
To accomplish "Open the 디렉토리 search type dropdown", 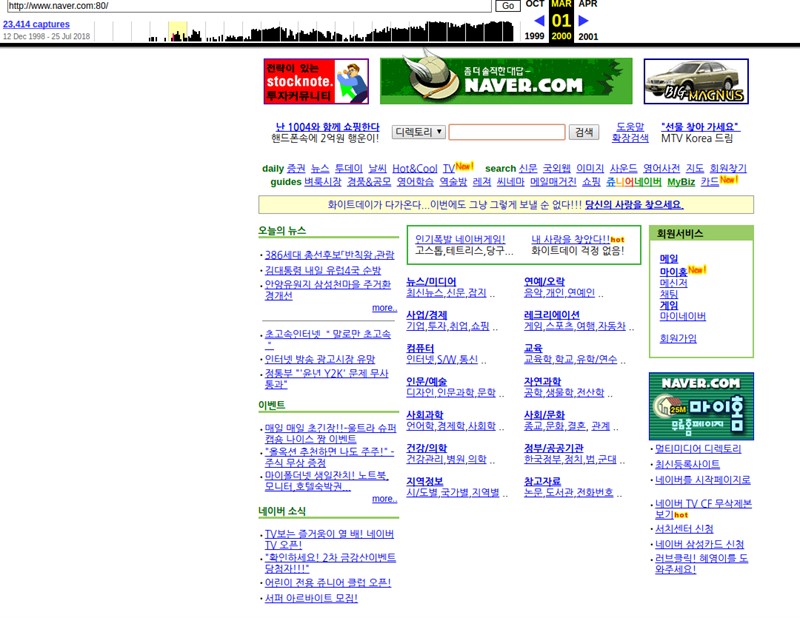I will point(418,132).
